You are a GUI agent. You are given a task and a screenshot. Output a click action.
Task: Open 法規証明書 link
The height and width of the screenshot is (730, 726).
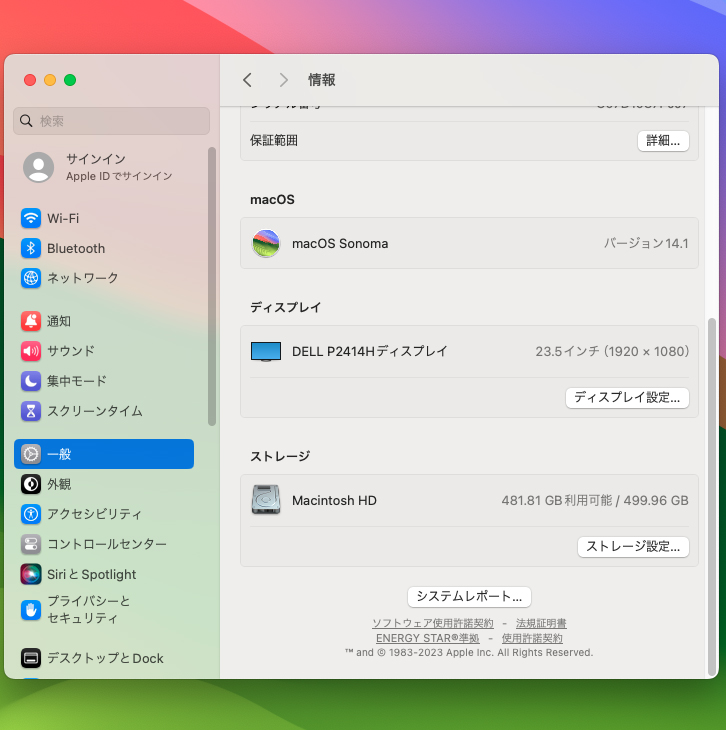point(541,623)
